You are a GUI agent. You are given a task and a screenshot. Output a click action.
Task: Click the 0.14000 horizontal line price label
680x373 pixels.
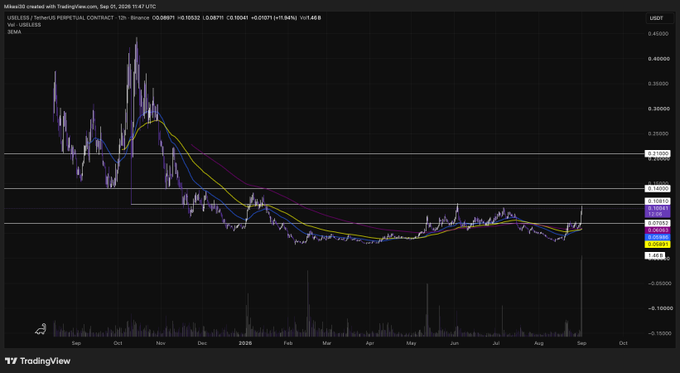(x=658, y=189)
